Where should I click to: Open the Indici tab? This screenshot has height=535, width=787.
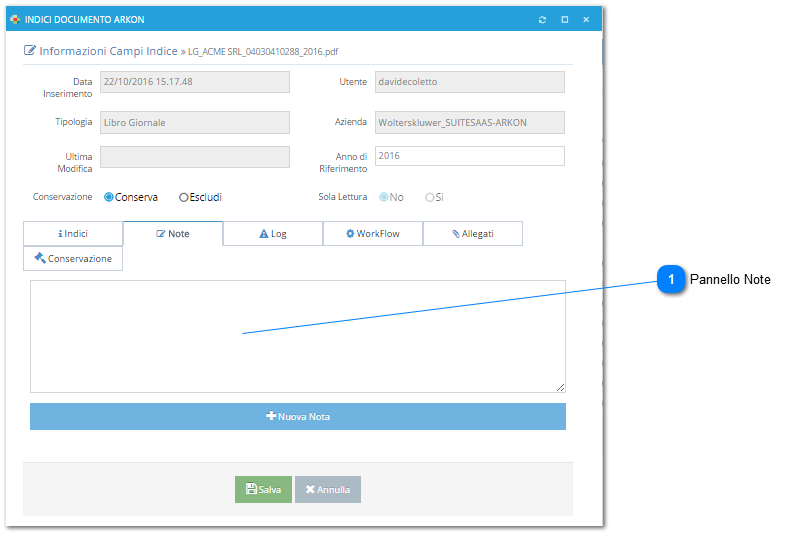(73, 233)
